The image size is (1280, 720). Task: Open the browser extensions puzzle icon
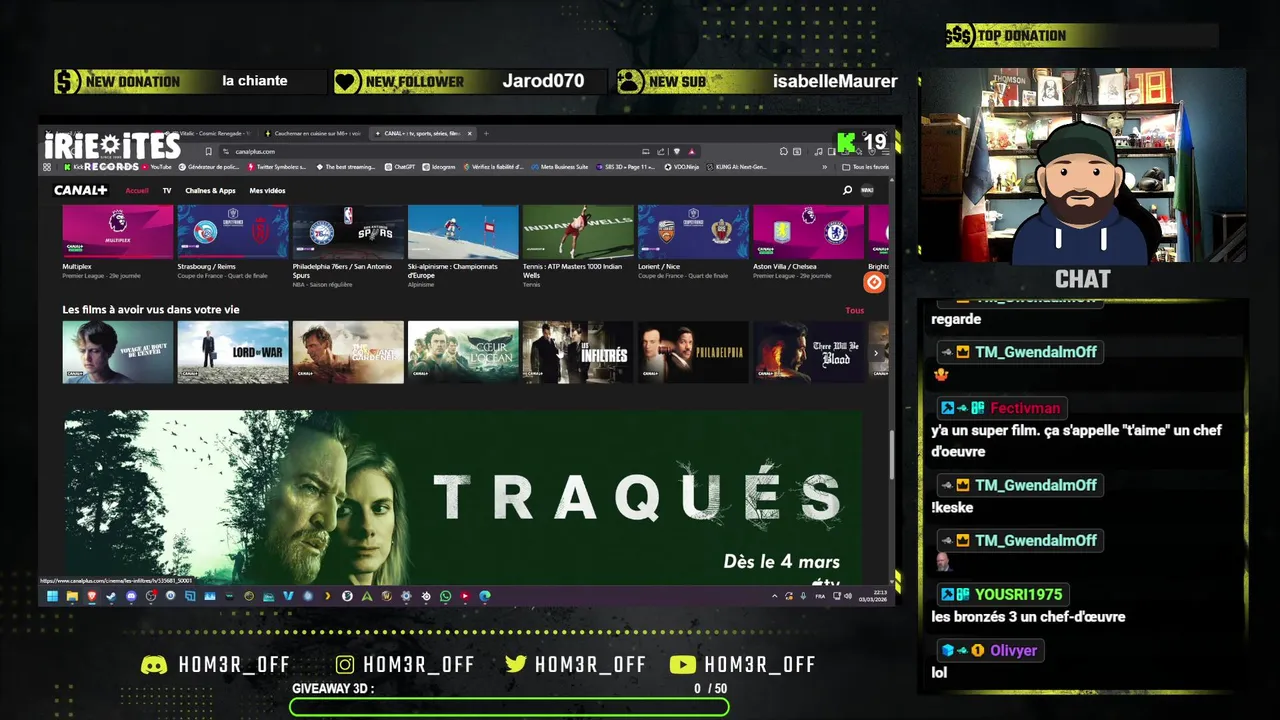[784, 151]
